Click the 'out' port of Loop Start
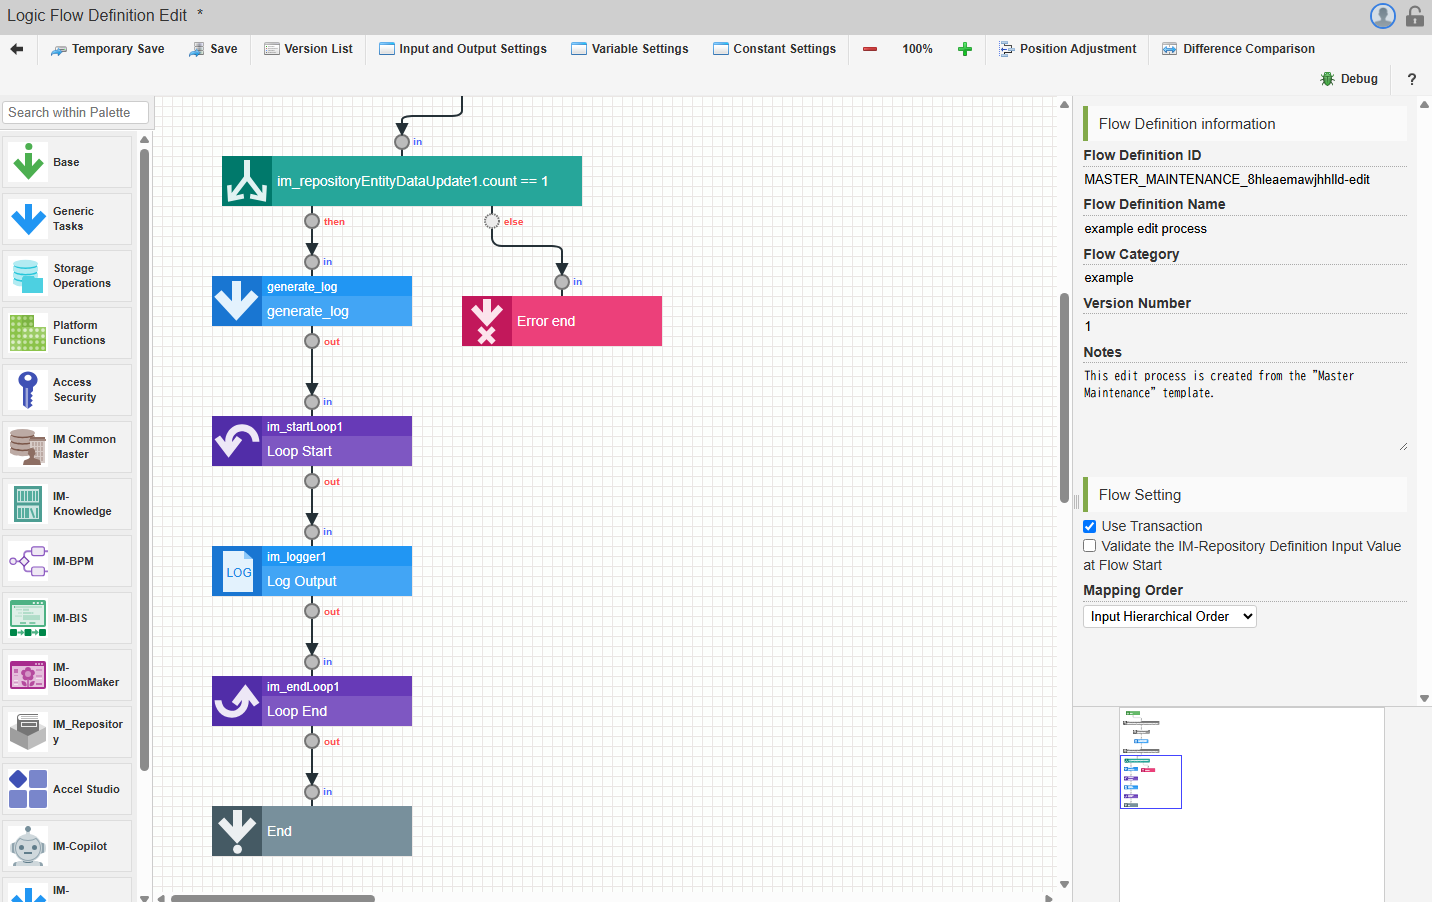The image size is (1432, 902). coord(312,481)
